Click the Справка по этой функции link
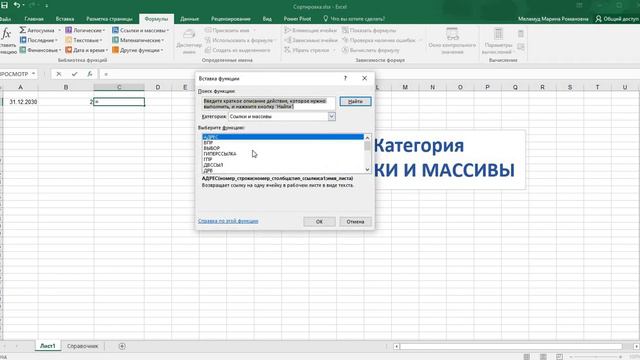This screenshot has height=360, width=640. (228, 221)
